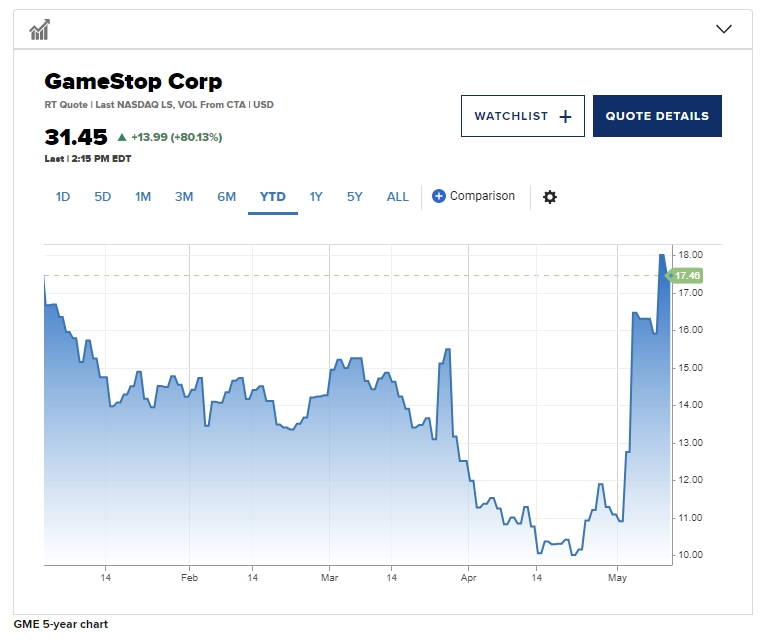The image size is (762, 640).
Task: Expand the panel with top-right chevron
Action: pyautogui.click(x=725, y=29)
